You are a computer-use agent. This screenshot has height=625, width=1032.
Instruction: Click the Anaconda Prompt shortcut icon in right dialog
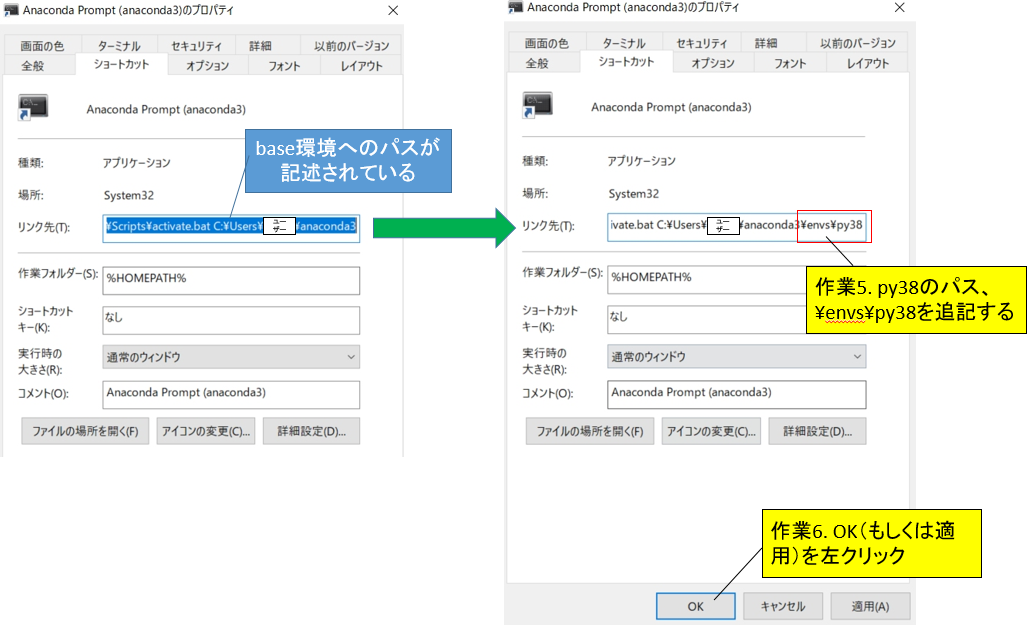tap(538, 105)
